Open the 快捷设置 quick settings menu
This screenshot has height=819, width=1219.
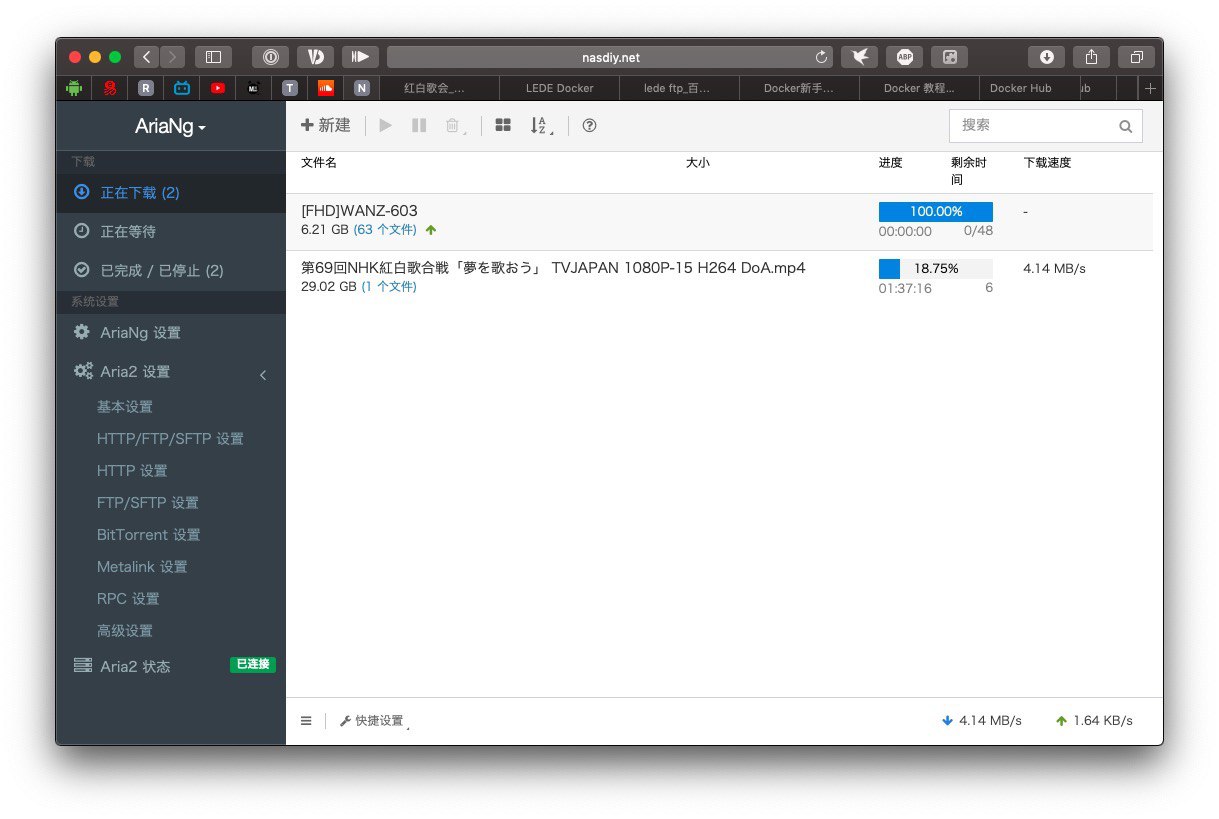point(374,721)
